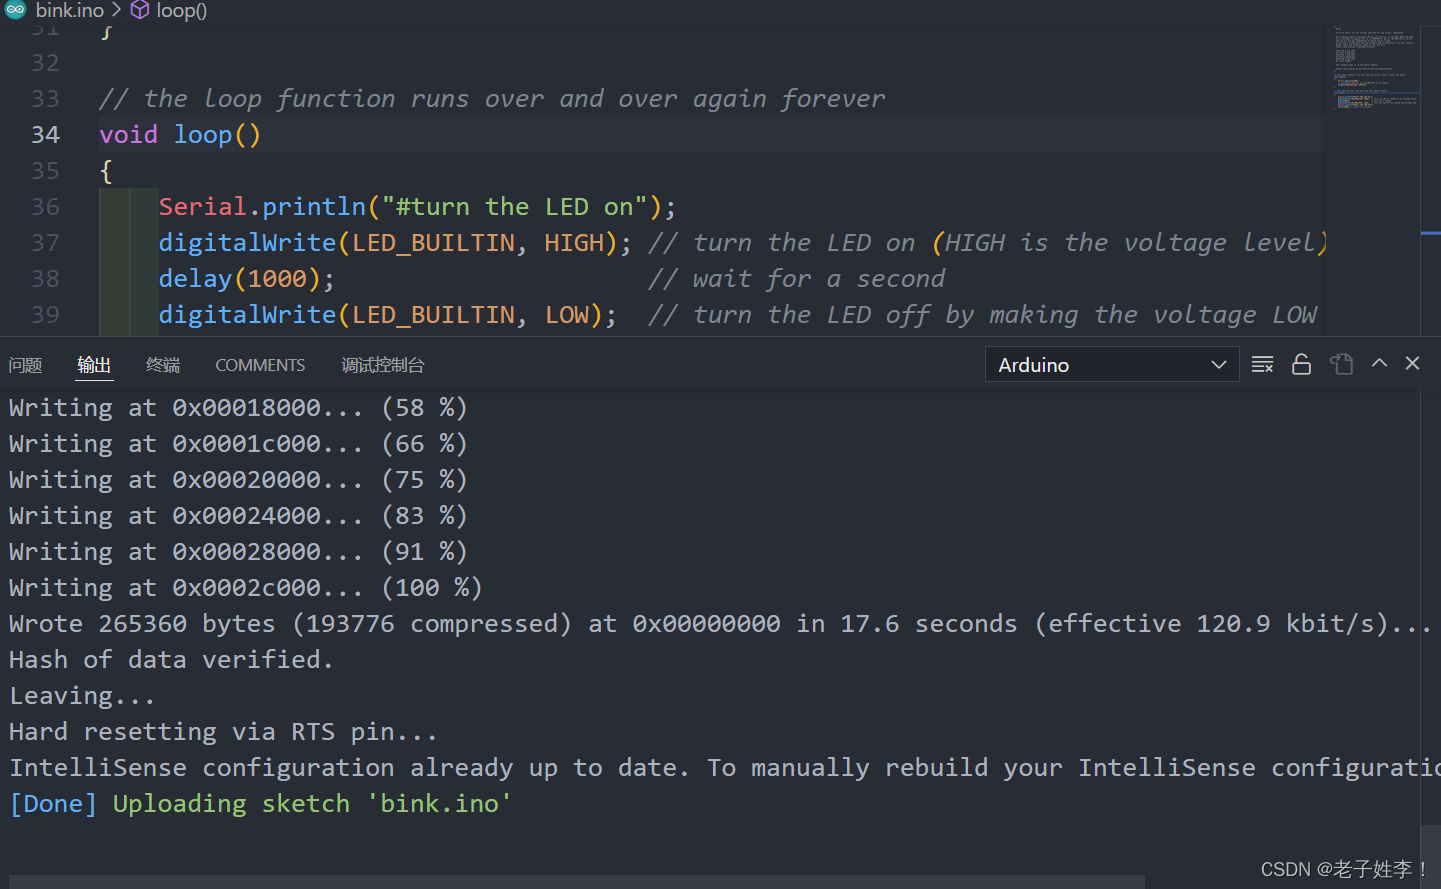Switch to the COMMENTS tab
The image size is (1441, 889).
(260, 365)
